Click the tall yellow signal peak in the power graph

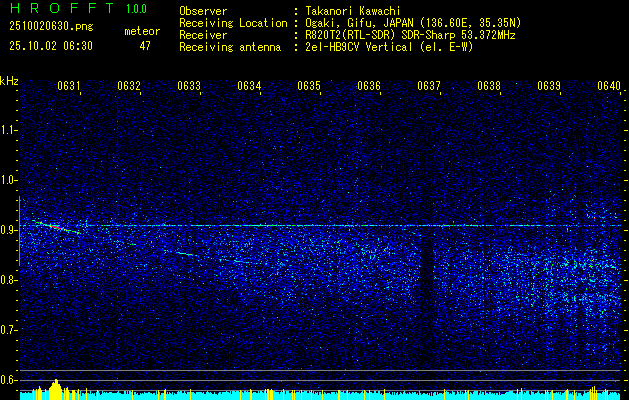tap(56, 389)
